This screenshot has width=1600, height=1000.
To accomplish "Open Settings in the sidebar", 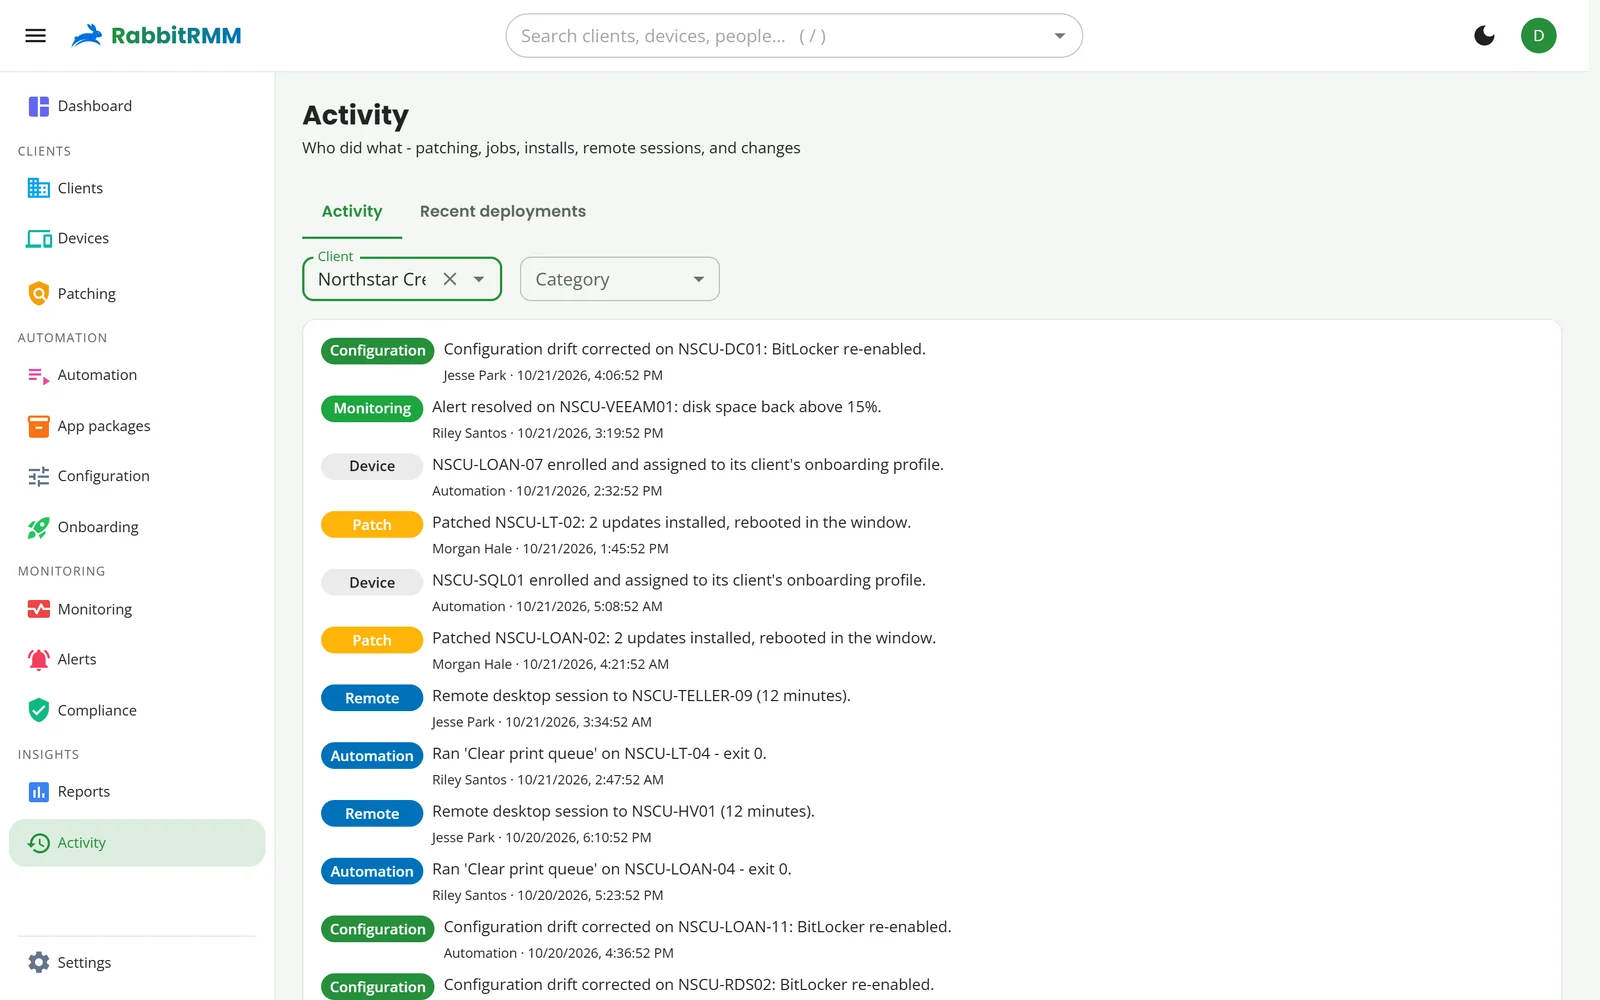I will 137,962.
